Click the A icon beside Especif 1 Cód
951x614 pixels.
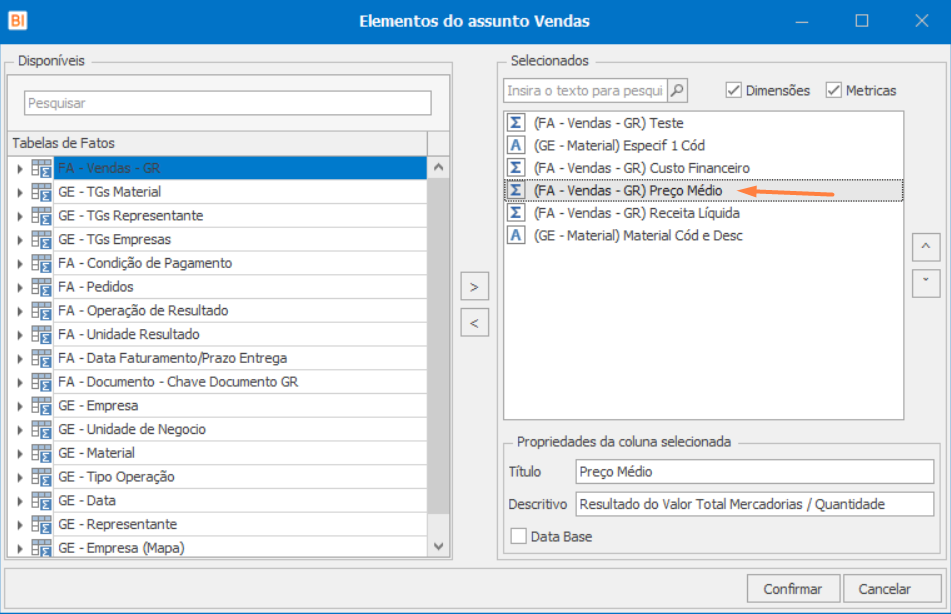pos(516,145)
